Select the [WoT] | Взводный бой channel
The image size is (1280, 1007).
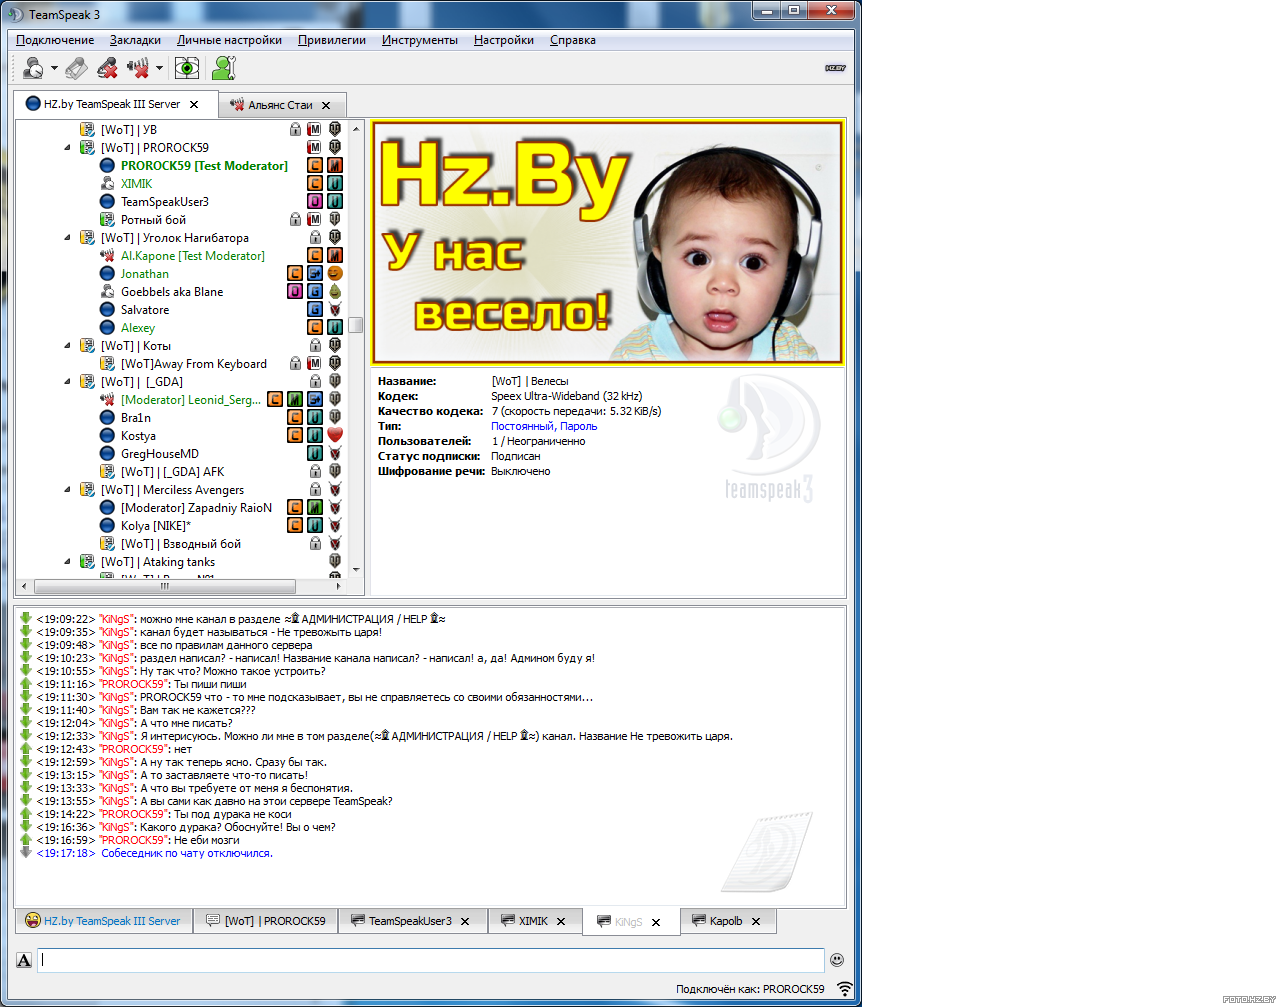(181, 544)
